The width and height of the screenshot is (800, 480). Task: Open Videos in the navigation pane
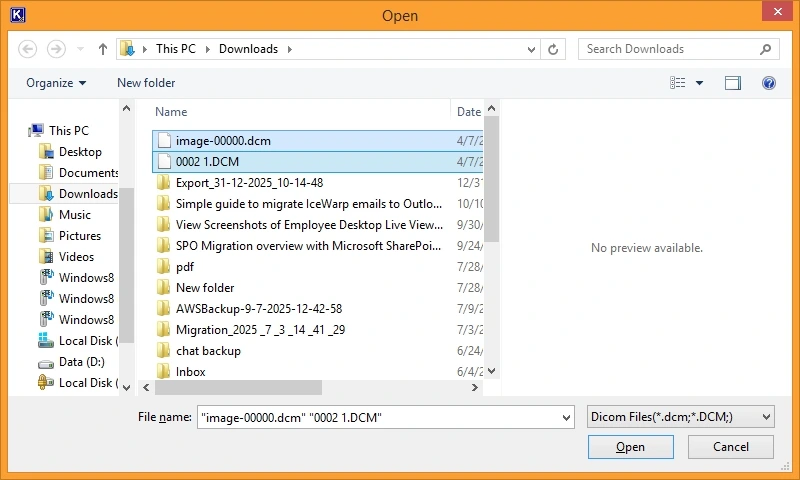76,256
